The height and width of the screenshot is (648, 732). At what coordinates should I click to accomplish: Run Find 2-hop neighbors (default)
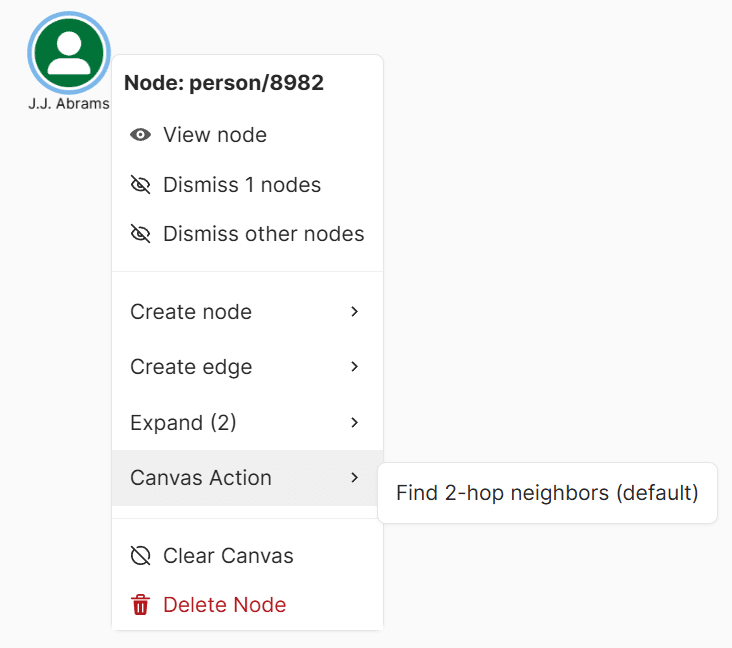click(x=547, y=493)
